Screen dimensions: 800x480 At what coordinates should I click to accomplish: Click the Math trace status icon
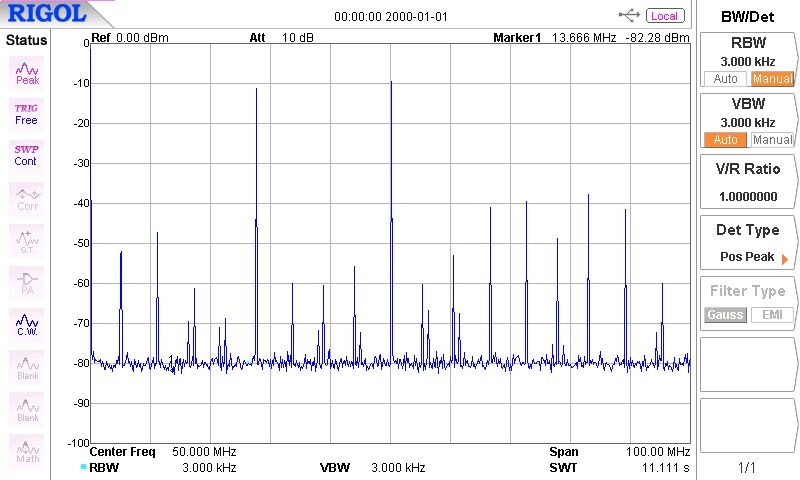click(x=27, y=451)
